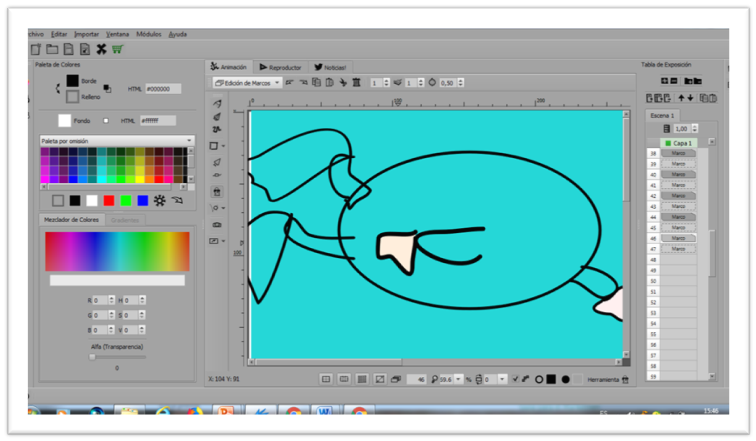The height and width of the screenshot is (441, 756).
Task: Remove a layer in Exposure Sheet
Action: [674, 81]
